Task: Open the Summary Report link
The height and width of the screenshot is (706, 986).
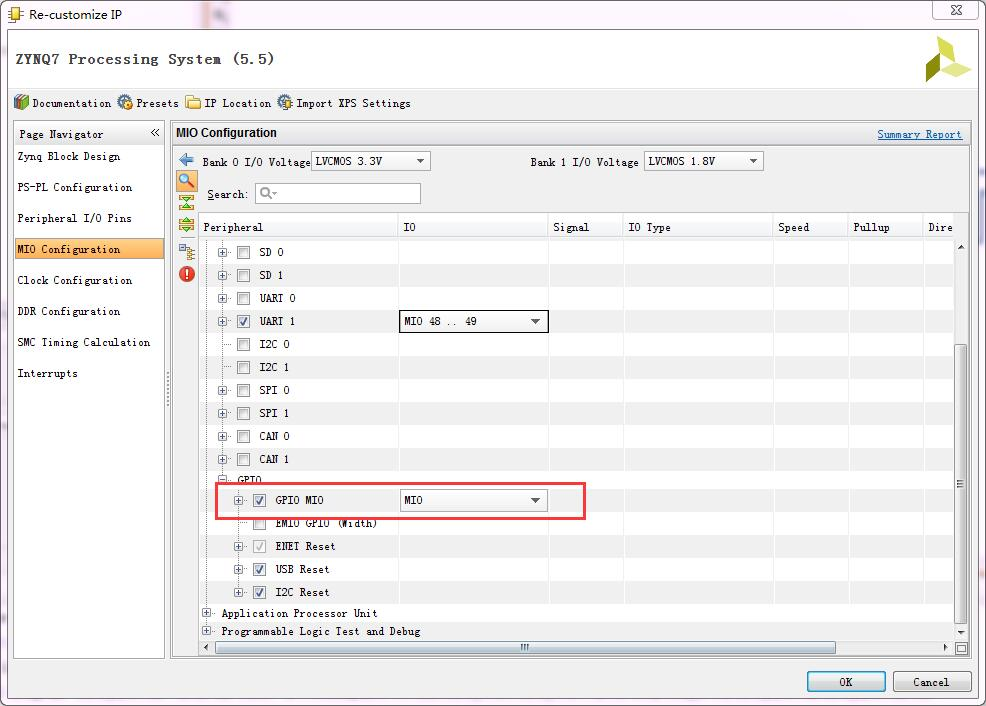Action: [x=919, y=134]
